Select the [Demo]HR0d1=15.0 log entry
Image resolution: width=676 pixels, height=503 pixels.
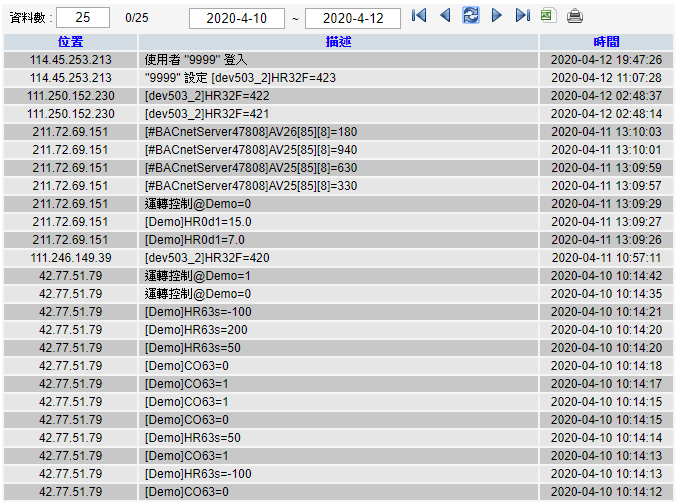[x=338, y=222]
